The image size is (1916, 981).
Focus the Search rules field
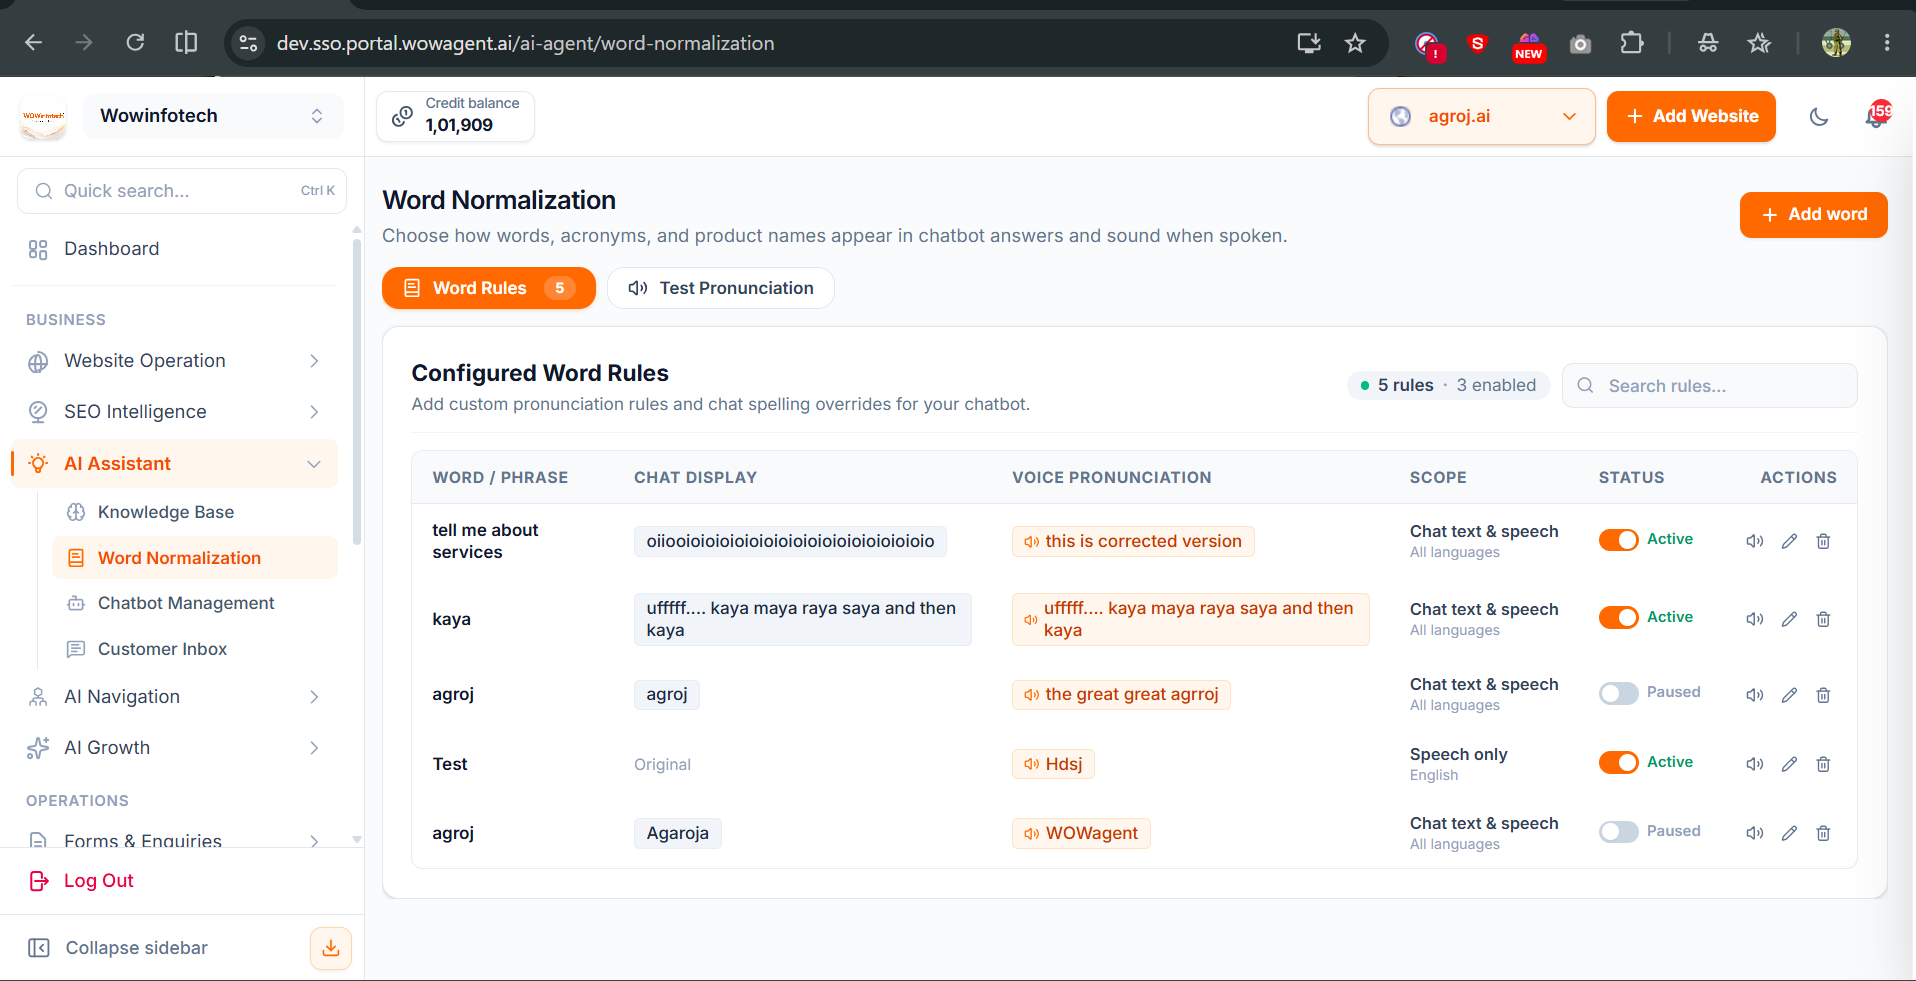click(1710, 386)
